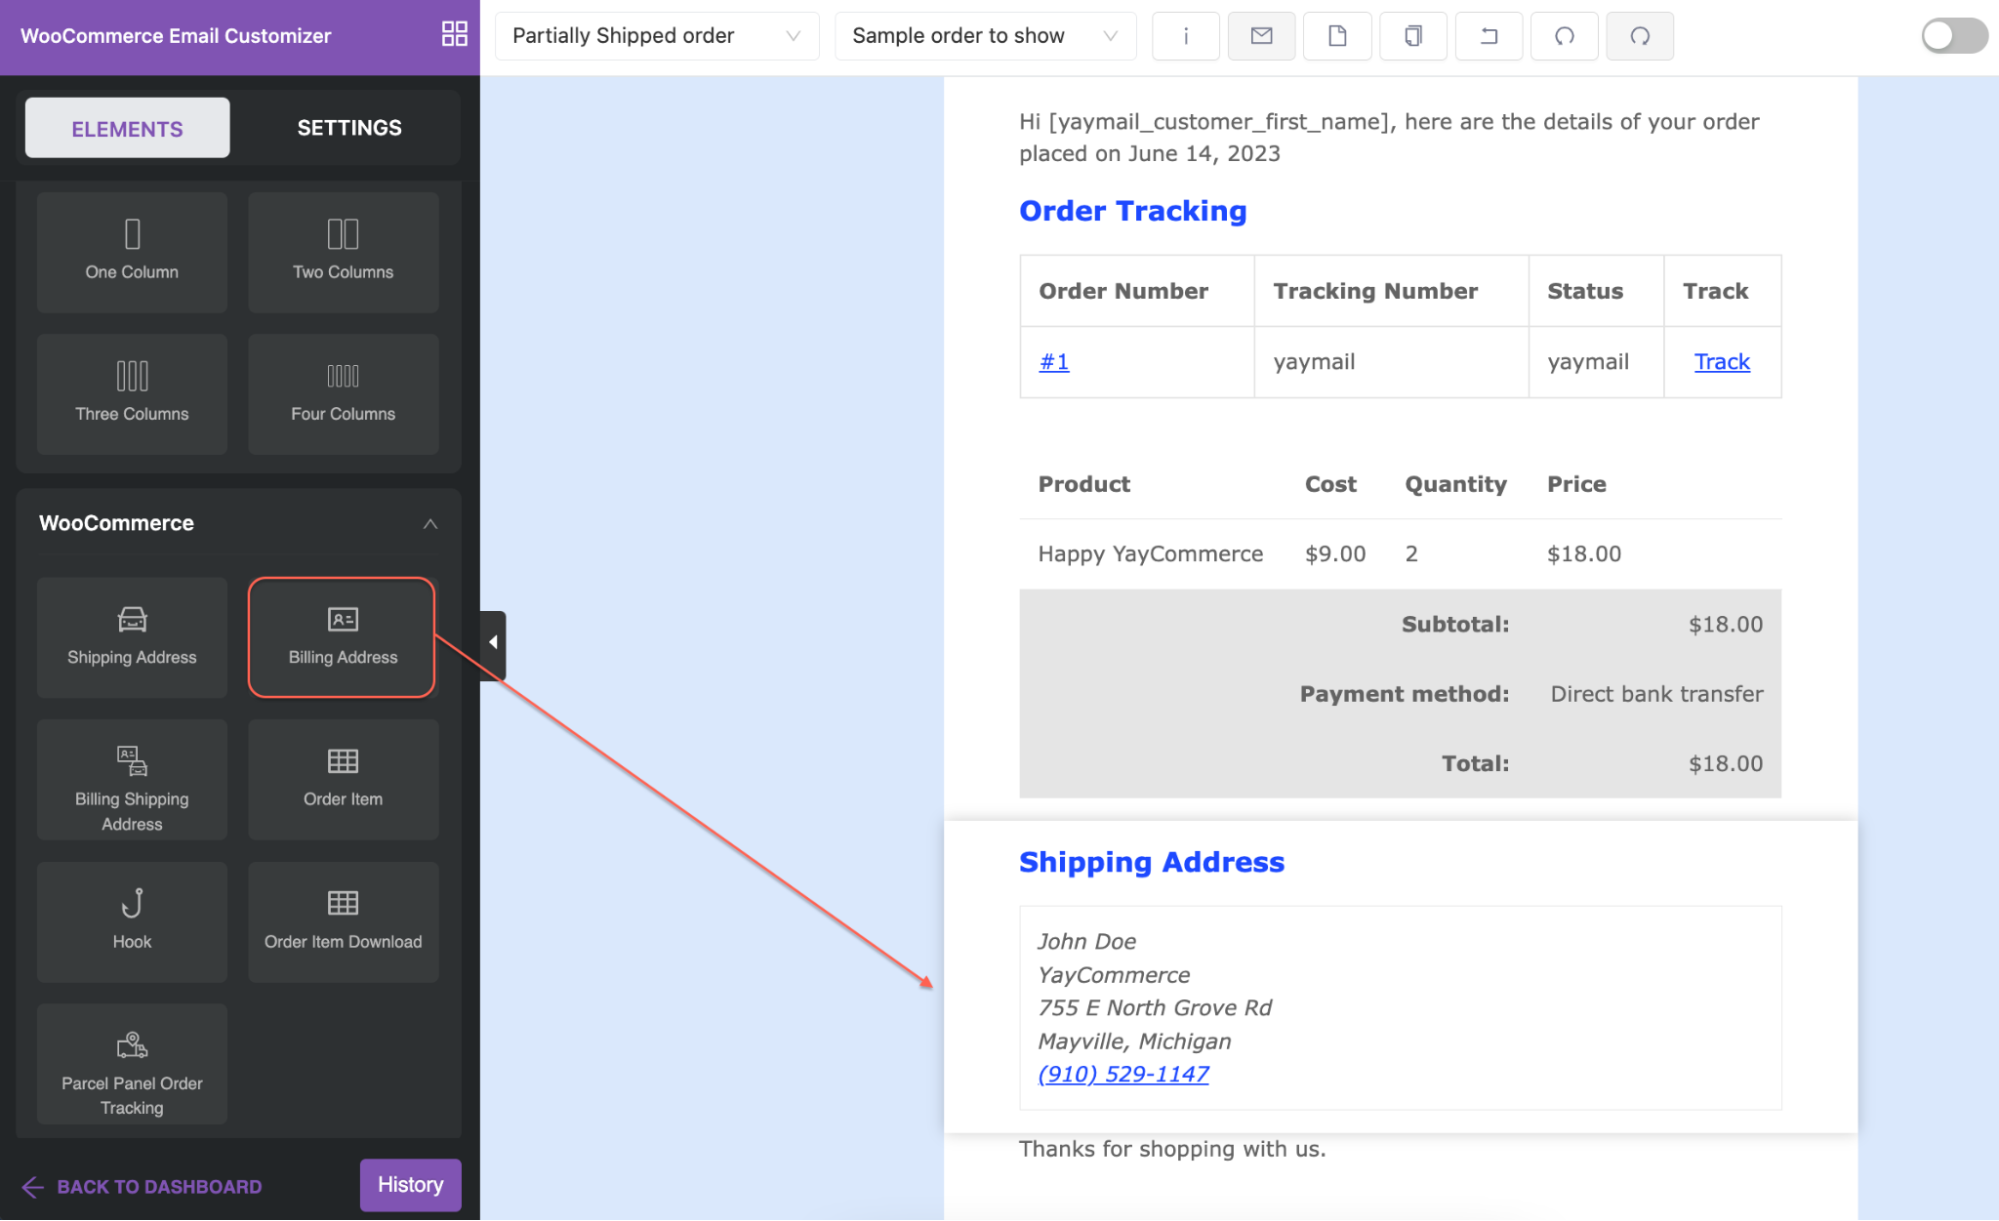
Task: Select the Parcel Panel Order Tracking element
Action: [x=132, y=1064]
